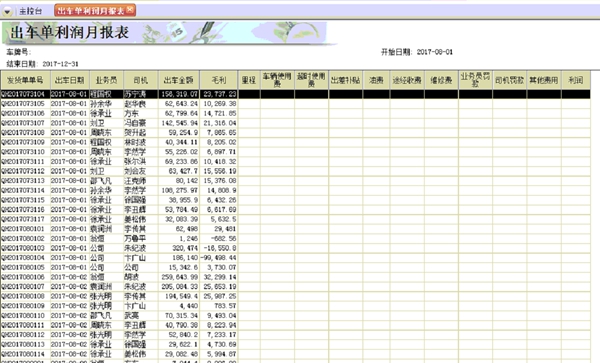Select order number QH2017080110
Viewport: 600px width, 363px height.
[23, 316]
